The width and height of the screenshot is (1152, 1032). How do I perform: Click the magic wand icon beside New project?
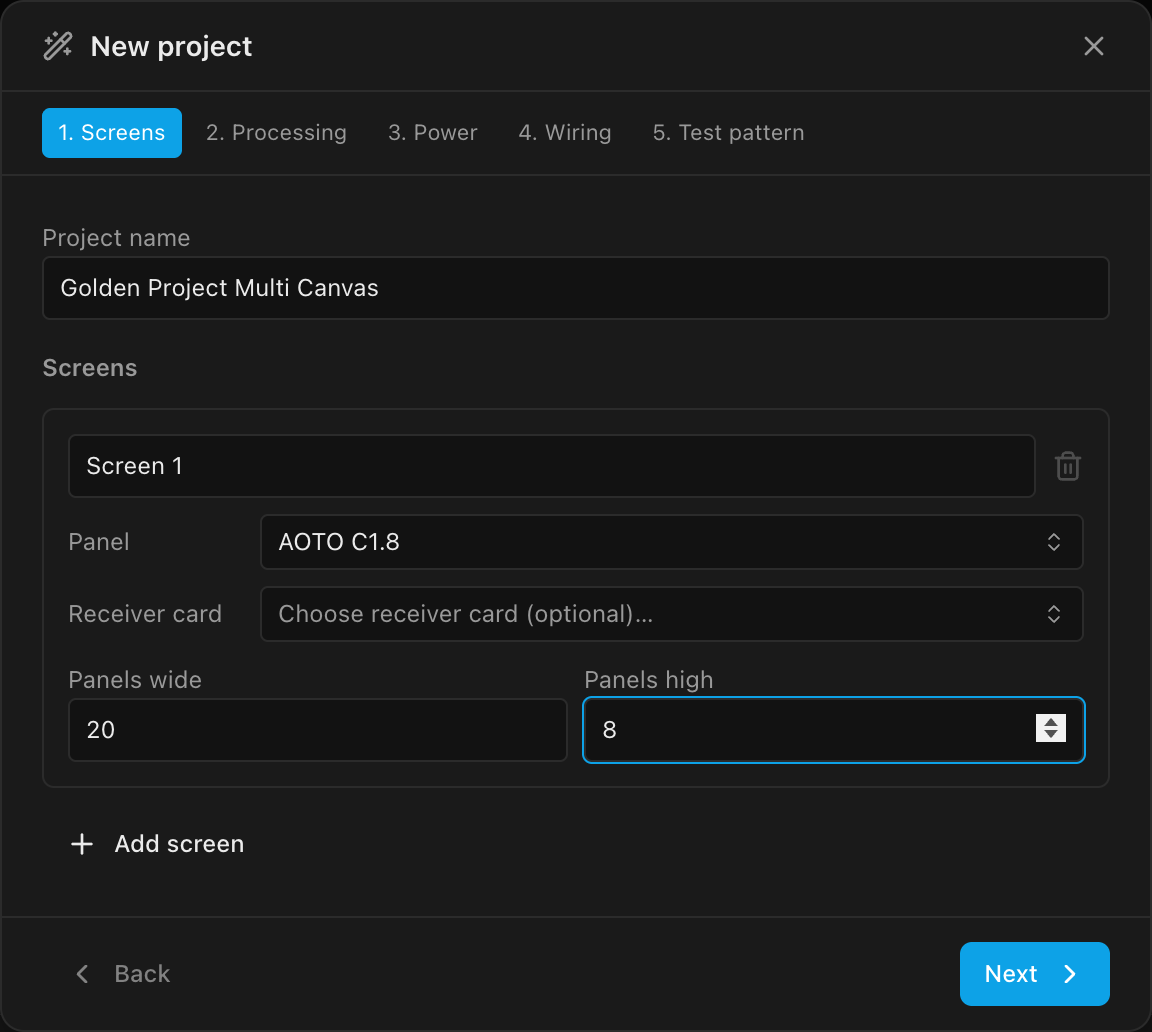pos(58,46)
